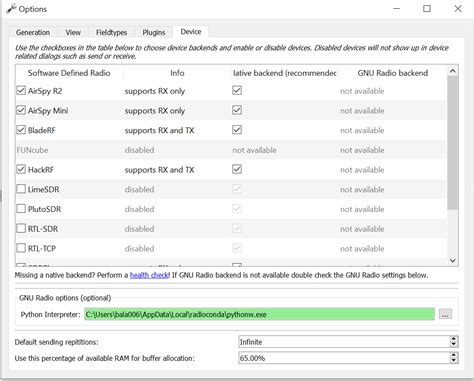Switch to the Plugins tab
The height and width of the screenshot is (381, 474).
point(153,32)
